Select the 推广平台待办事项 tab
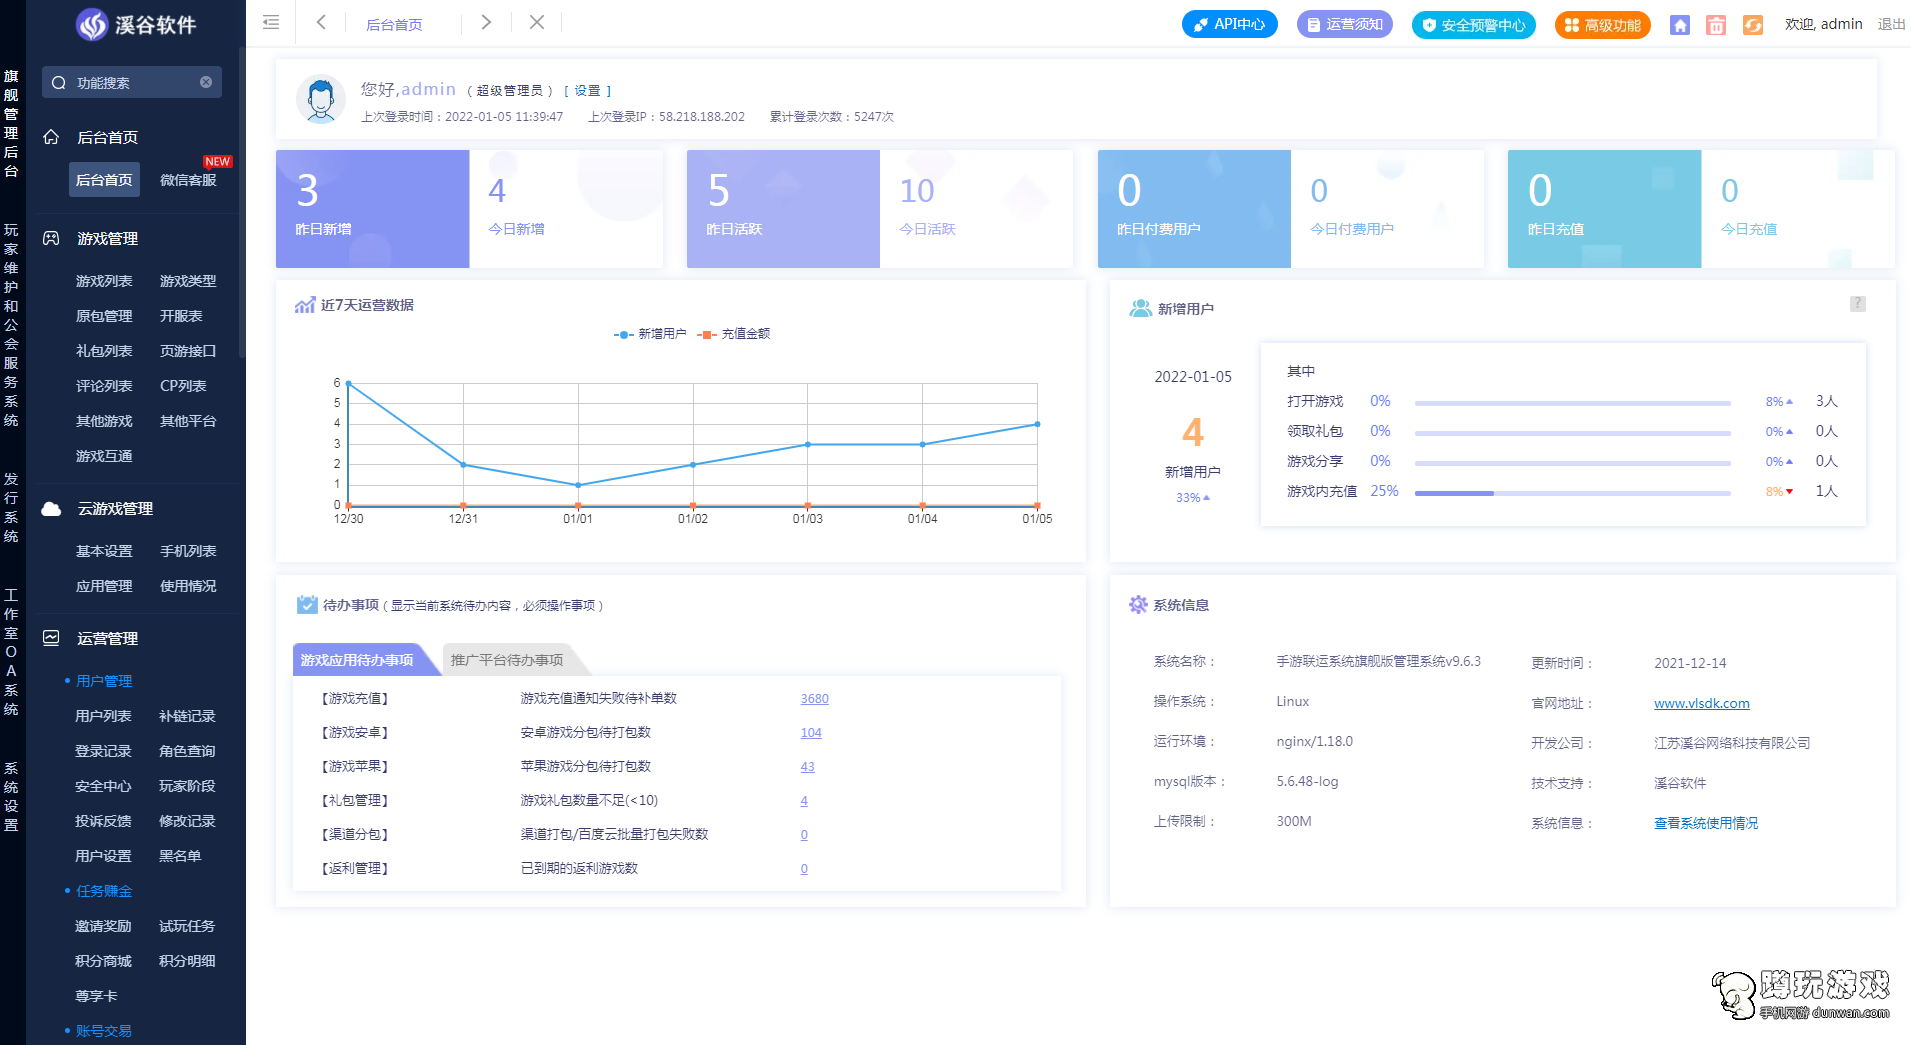This screenshot has height=1045, width=1911. [507, 660]
